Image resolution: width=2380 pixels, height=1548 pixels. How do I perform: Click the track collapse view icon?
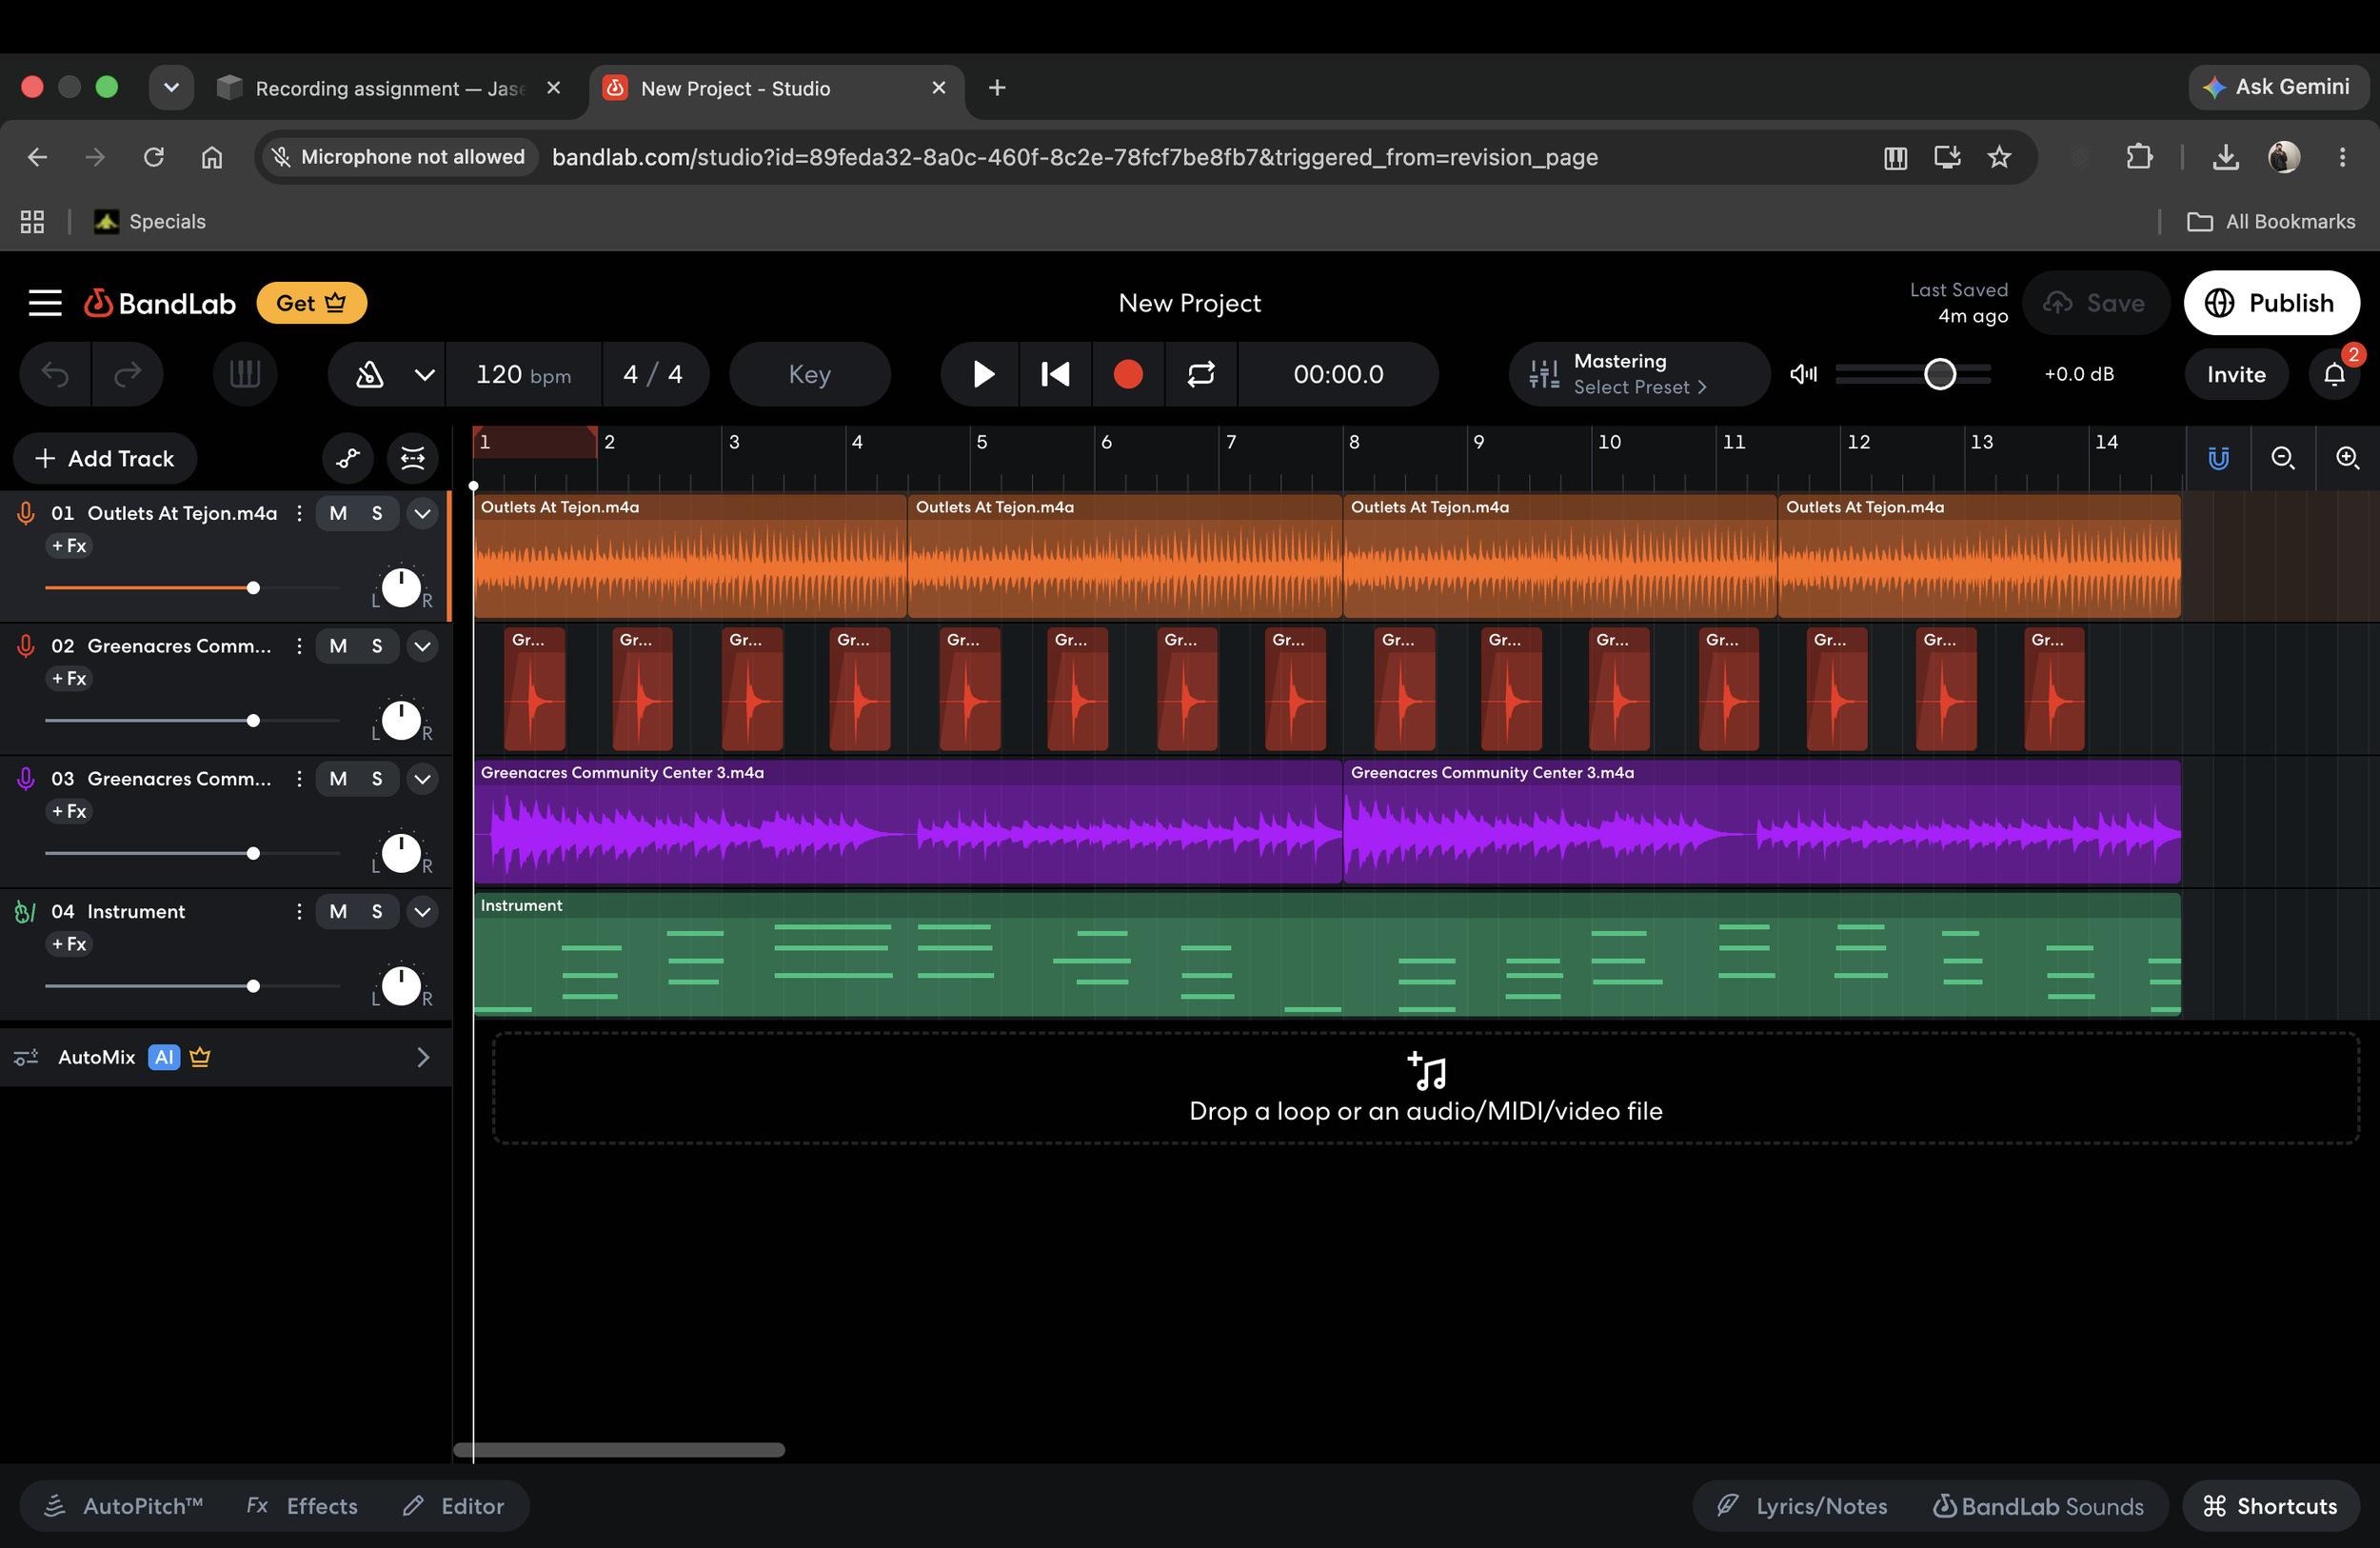[413, 458]
